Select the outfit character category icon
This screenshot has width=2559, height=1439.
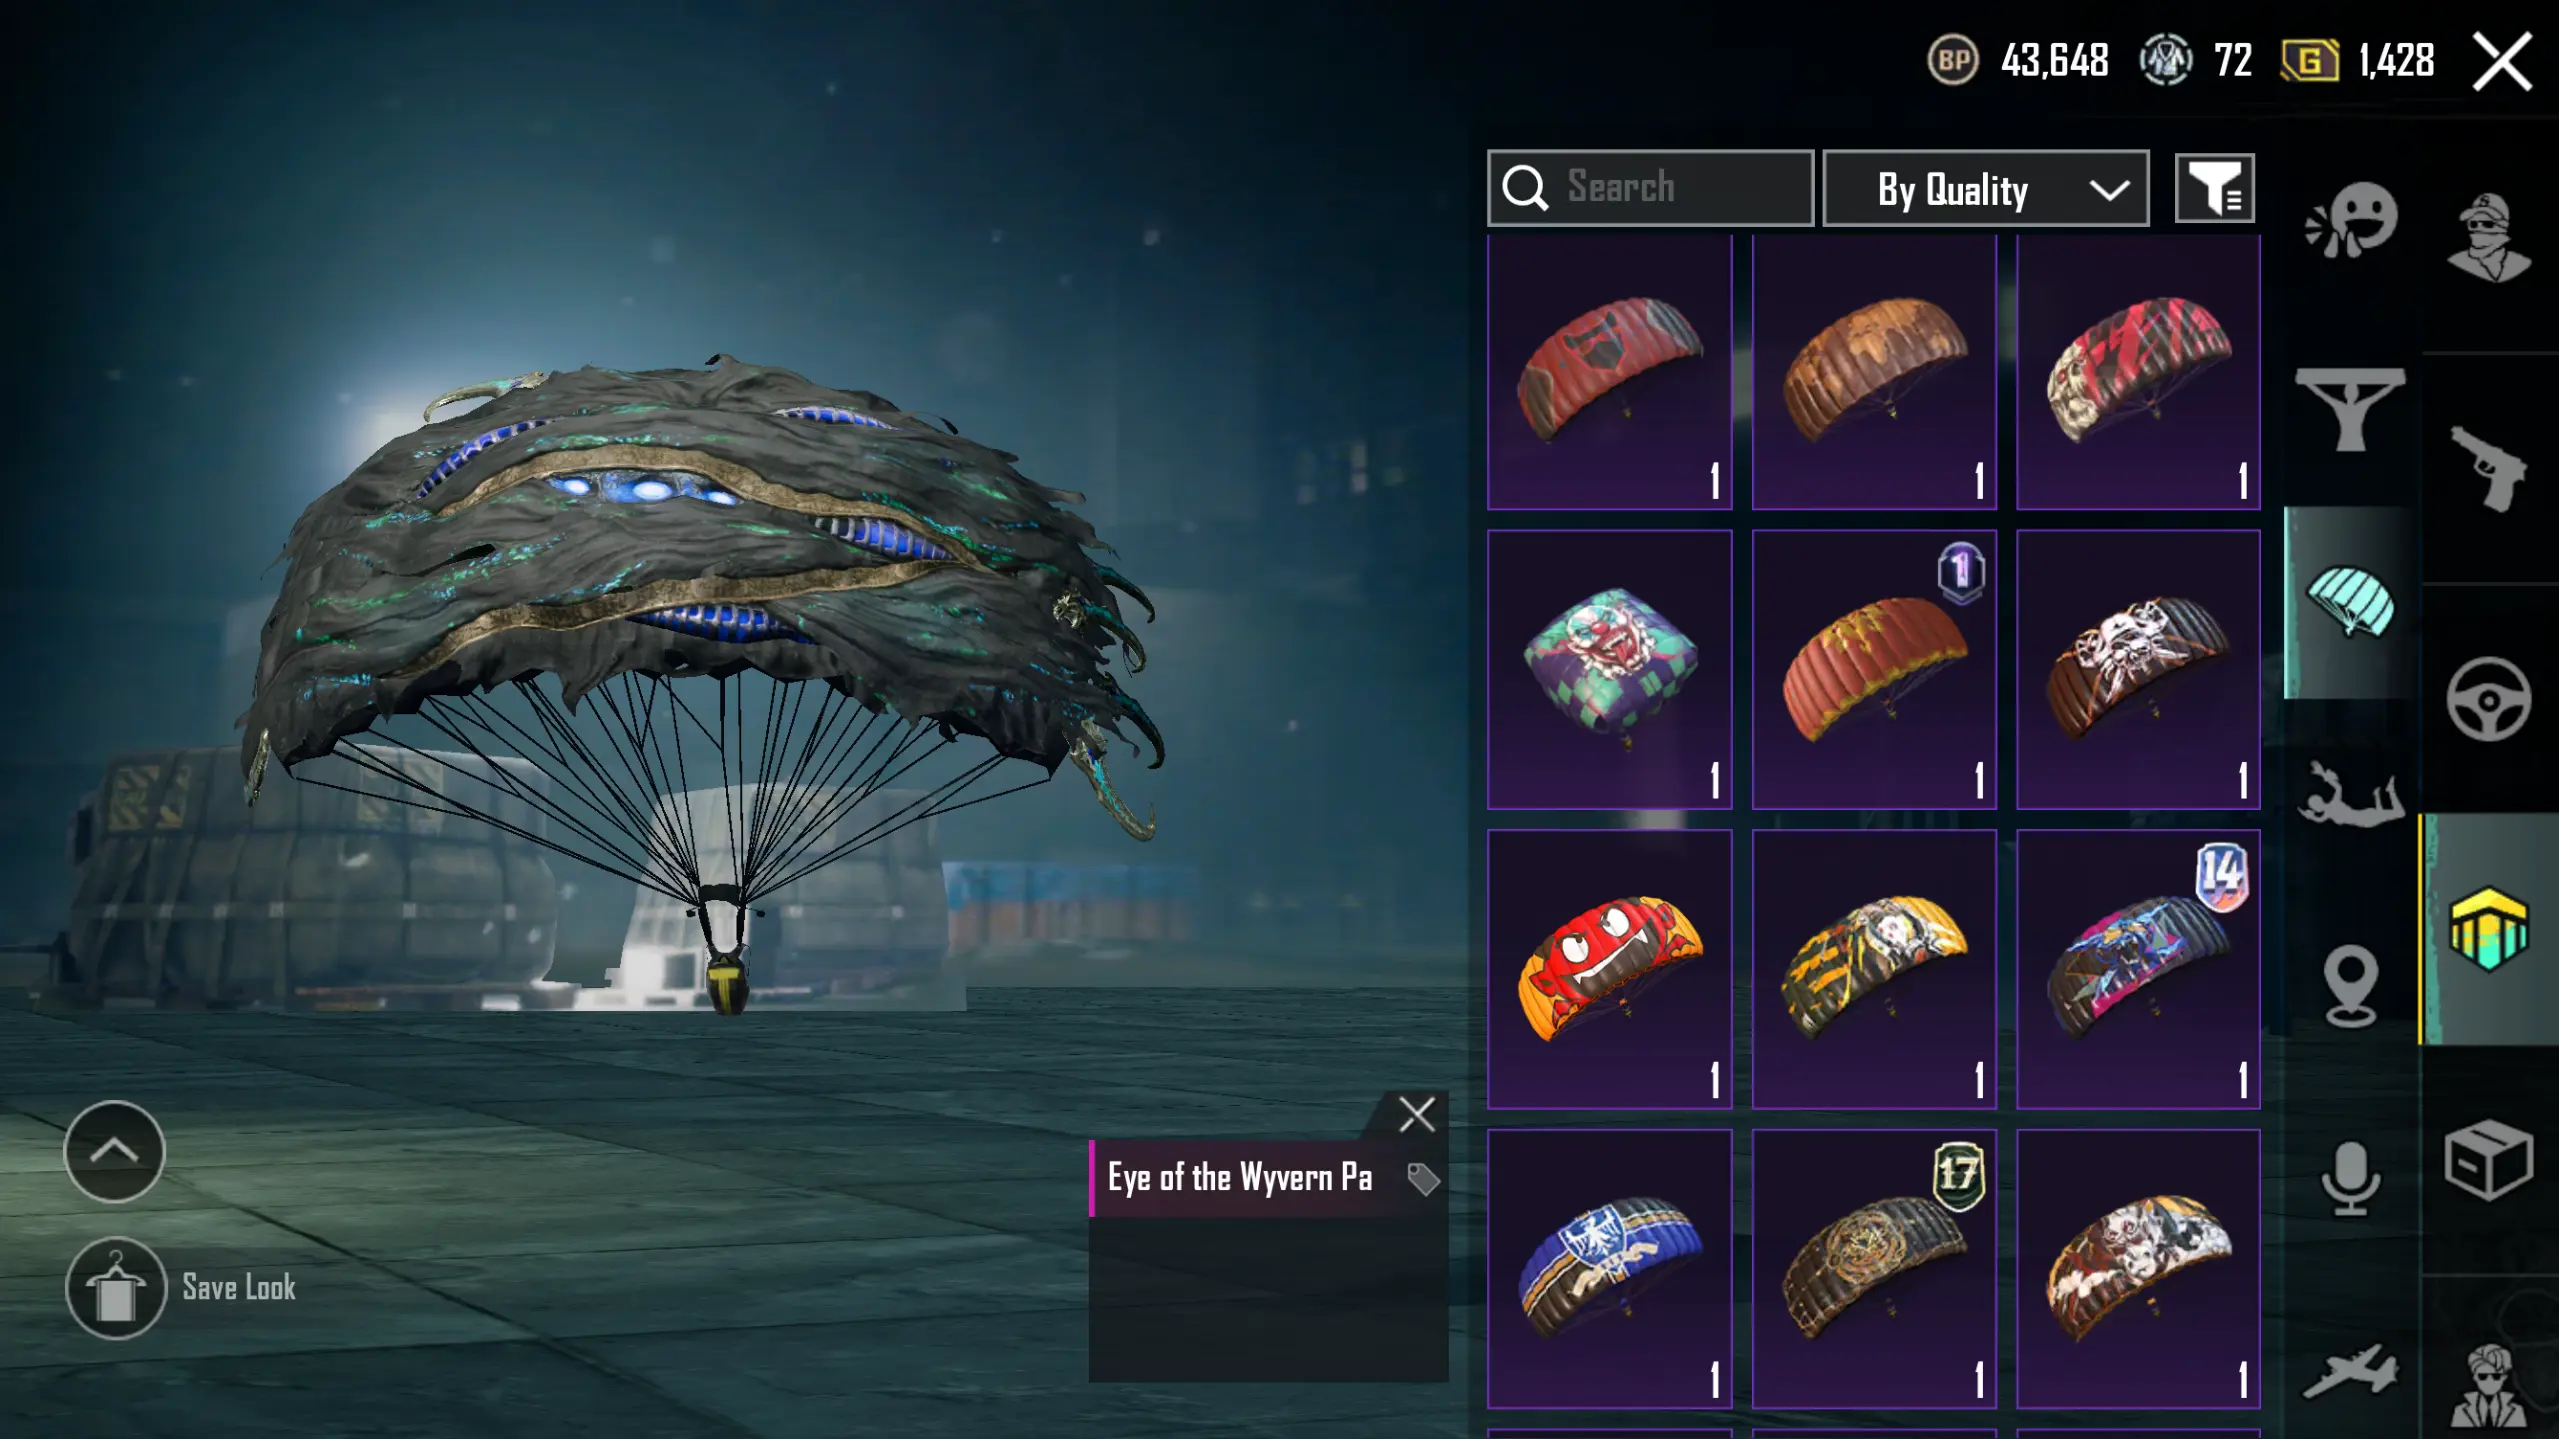2489,237
